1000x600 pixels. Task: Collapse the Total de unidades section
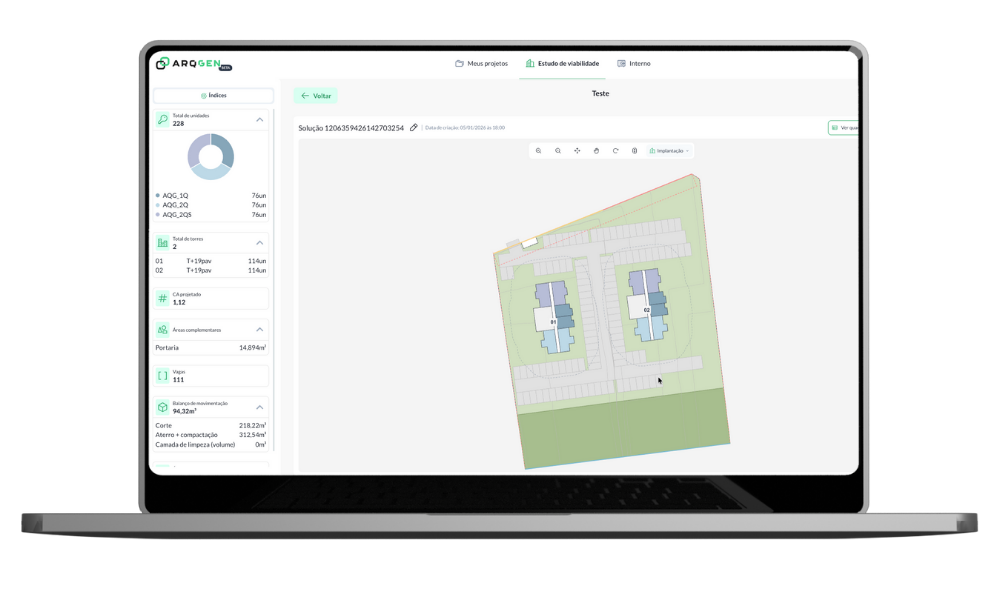pyautogui.click(x=260, y=120)
